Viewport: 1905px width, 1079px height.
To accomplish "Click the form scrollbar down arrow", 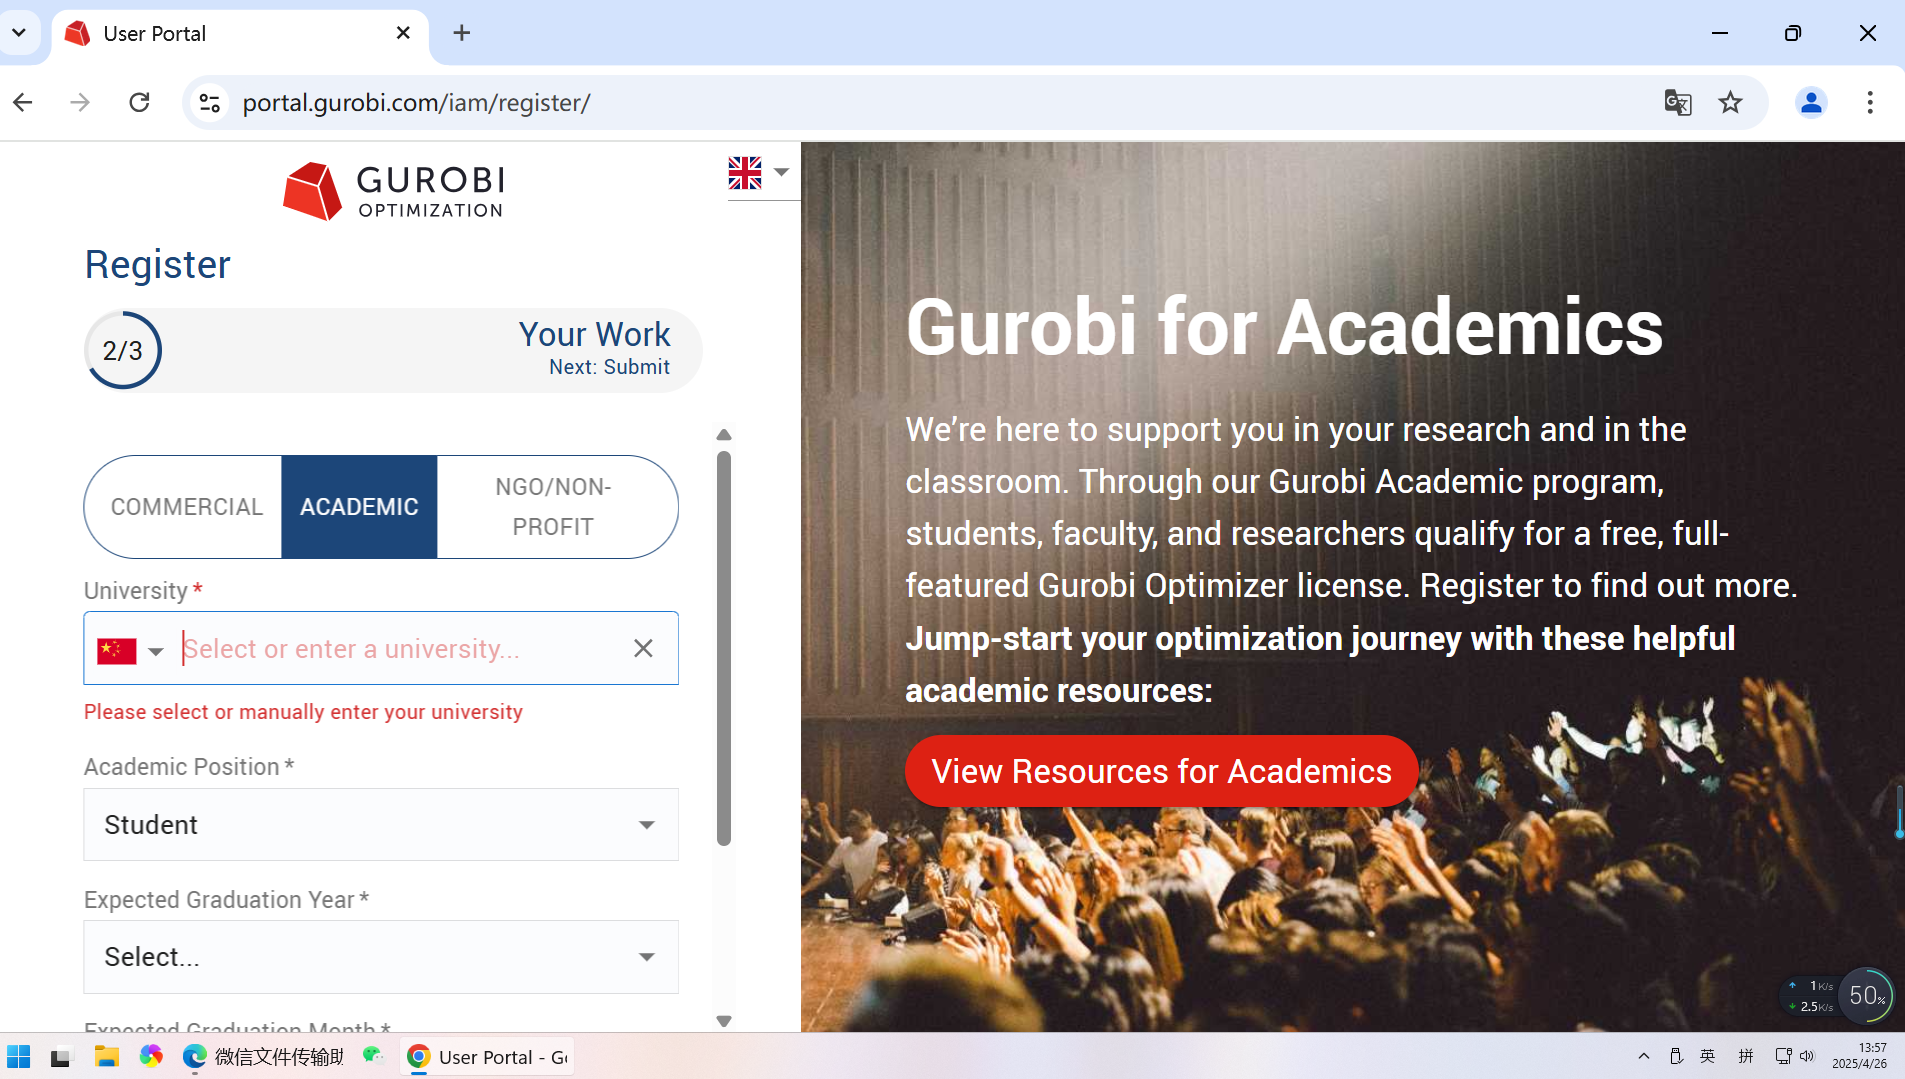I will tap(724, 1021).
